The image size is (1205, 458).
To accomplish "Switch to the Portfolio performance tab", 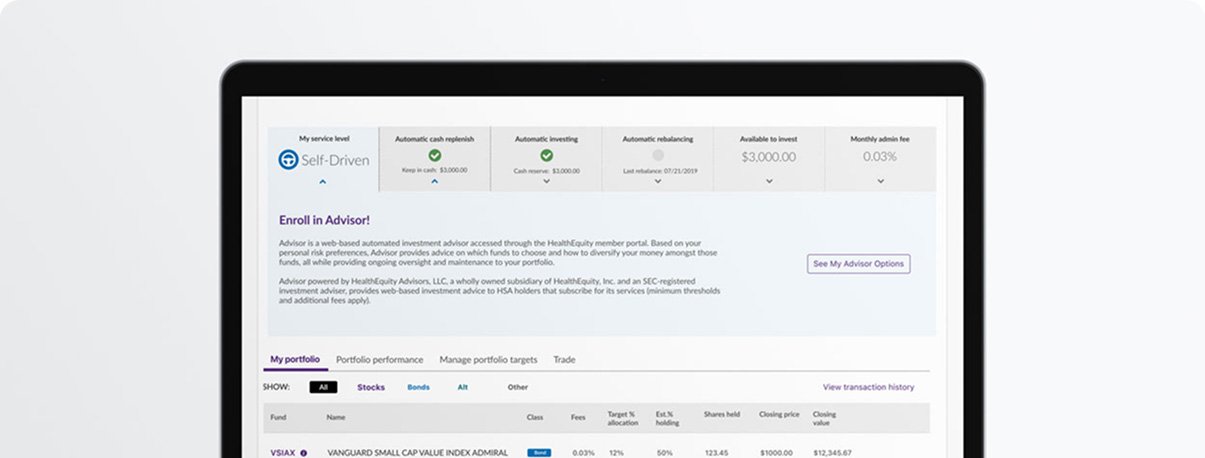I will click(379, 360).
